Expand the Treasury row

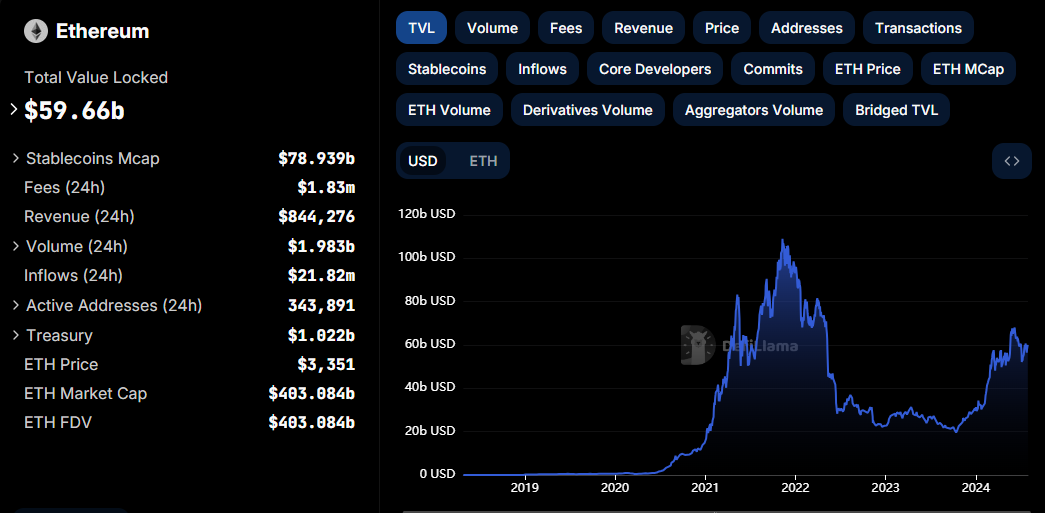pyautogui.click(x=16, y=335)
